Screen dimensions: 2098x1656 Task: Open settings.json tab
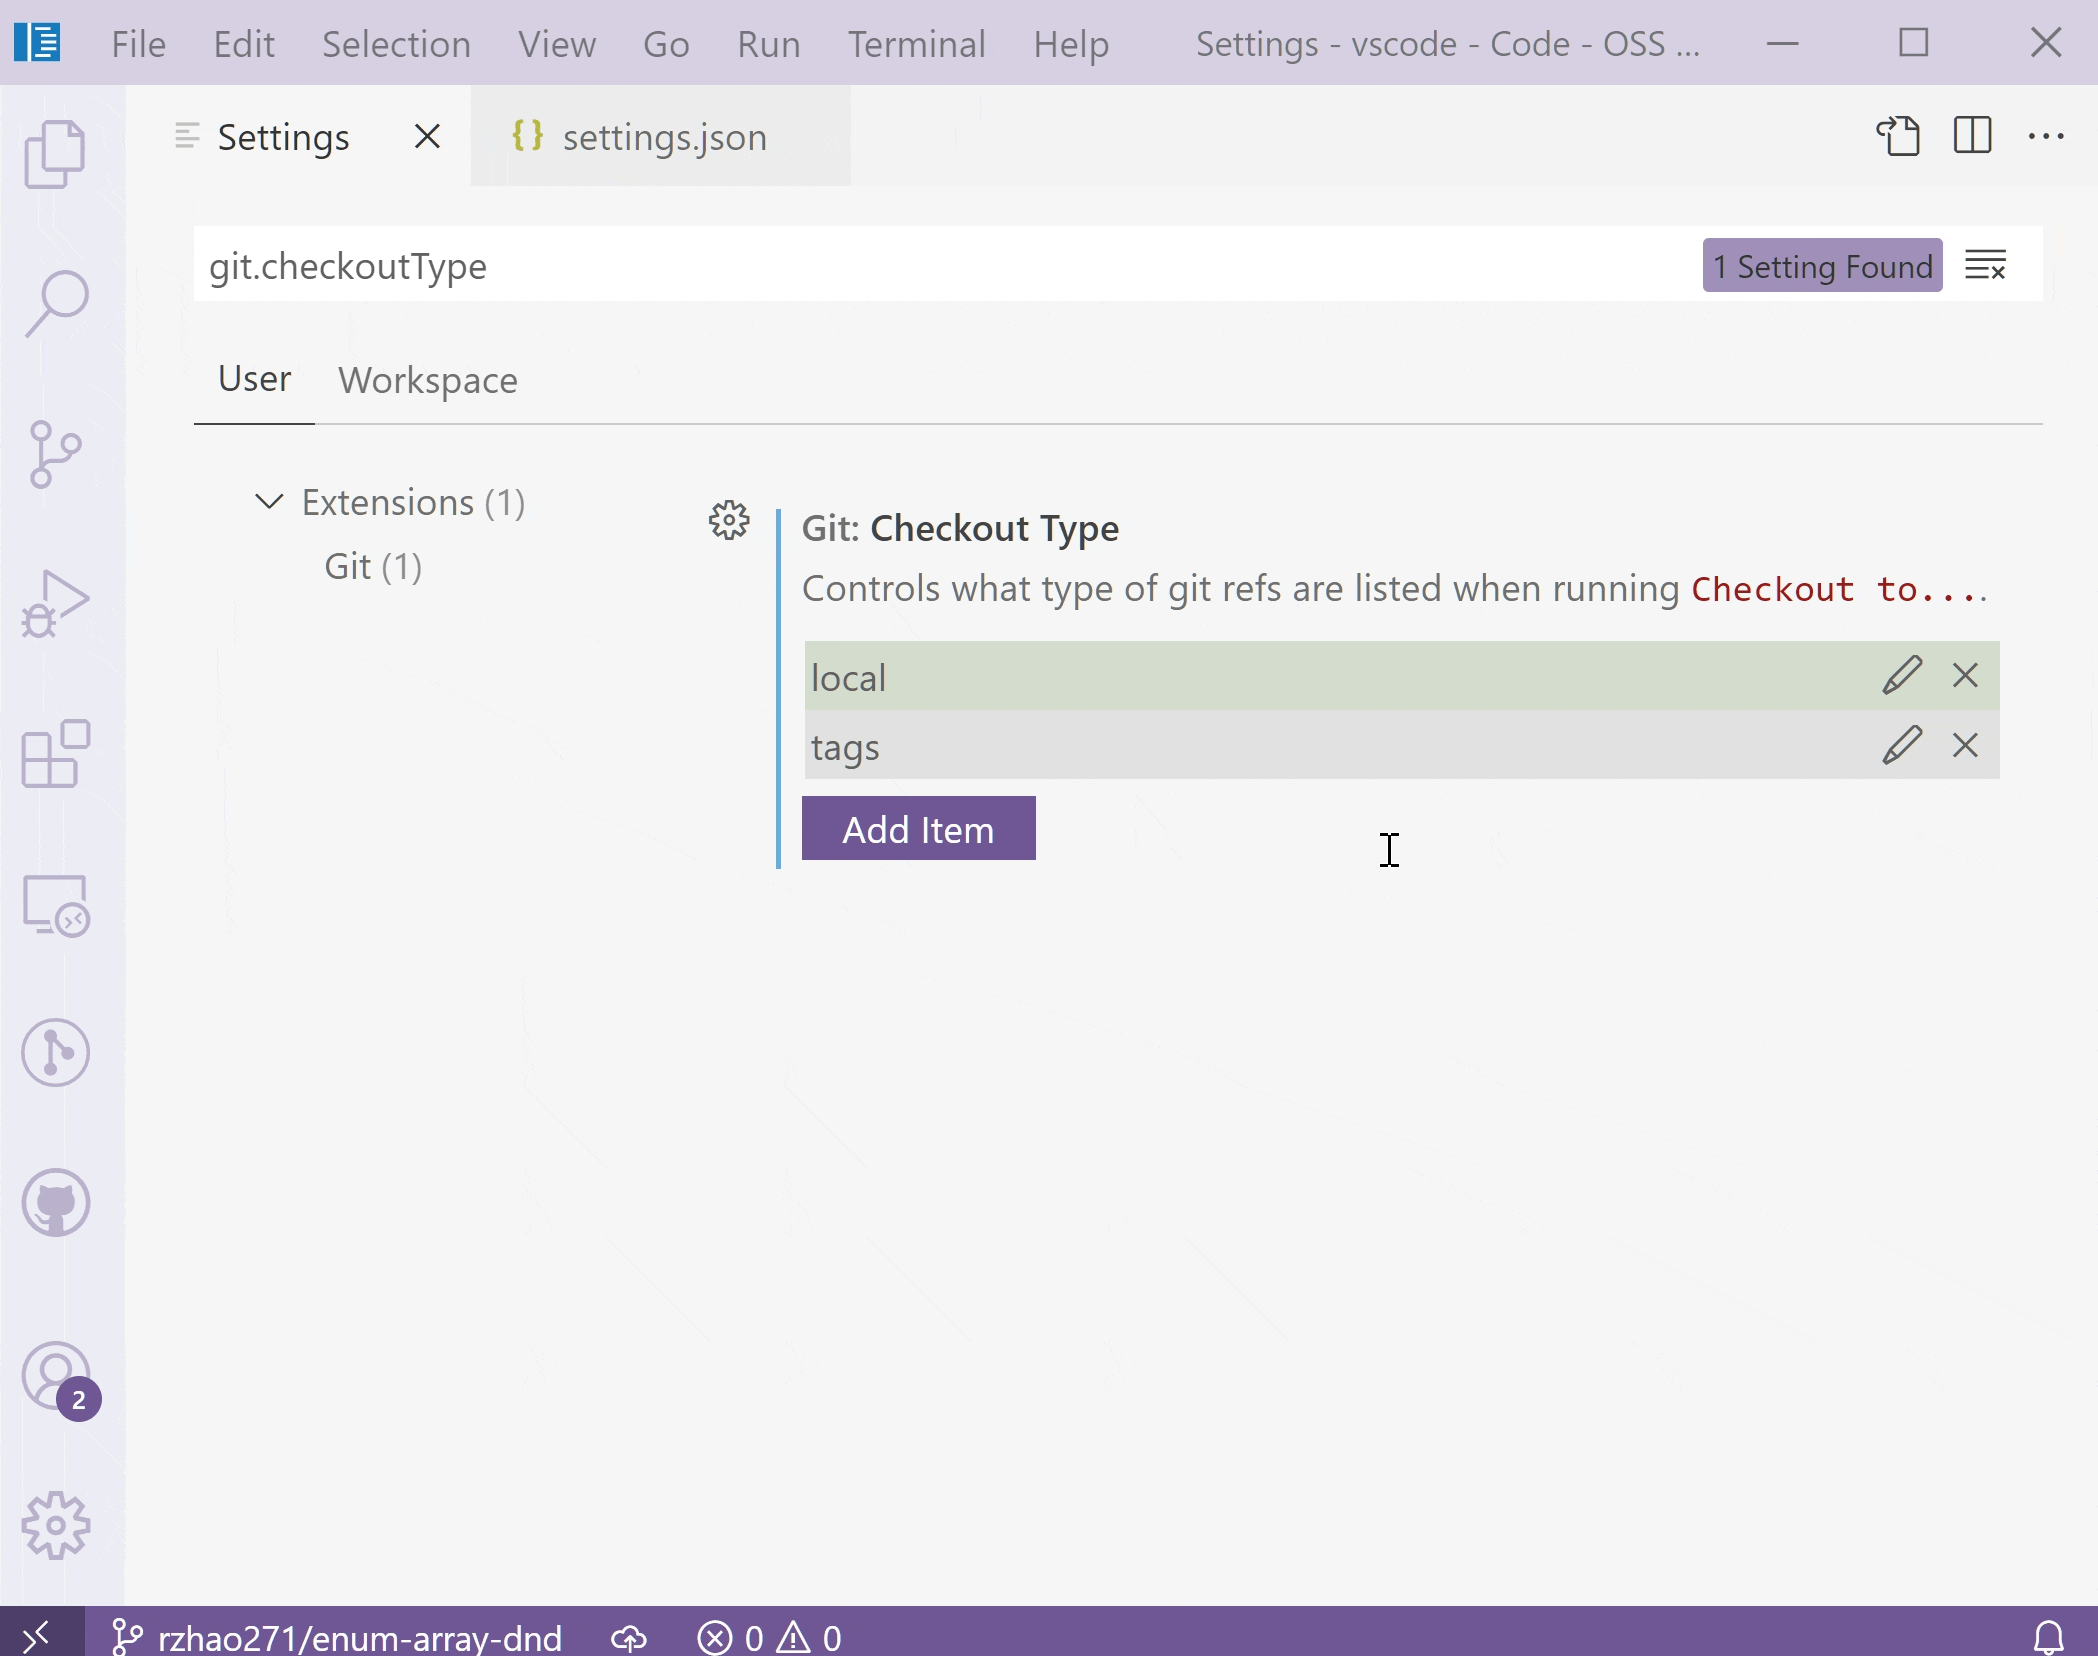point(661,135)
